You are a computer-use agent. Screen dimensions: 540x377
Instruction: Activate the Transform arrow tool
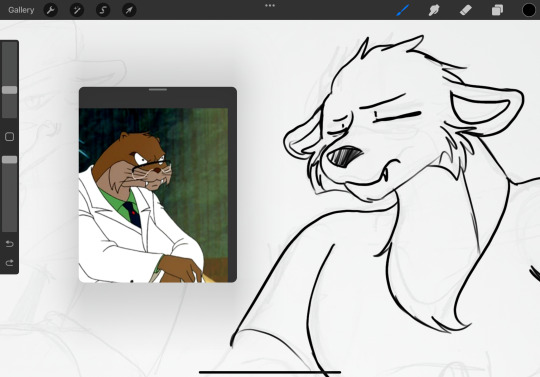pos(129,10)
